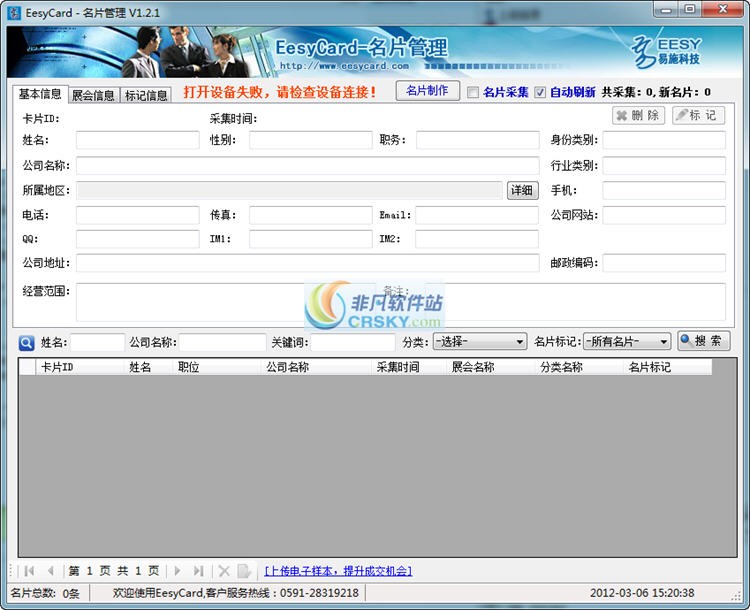Click the Email input field

477,215
